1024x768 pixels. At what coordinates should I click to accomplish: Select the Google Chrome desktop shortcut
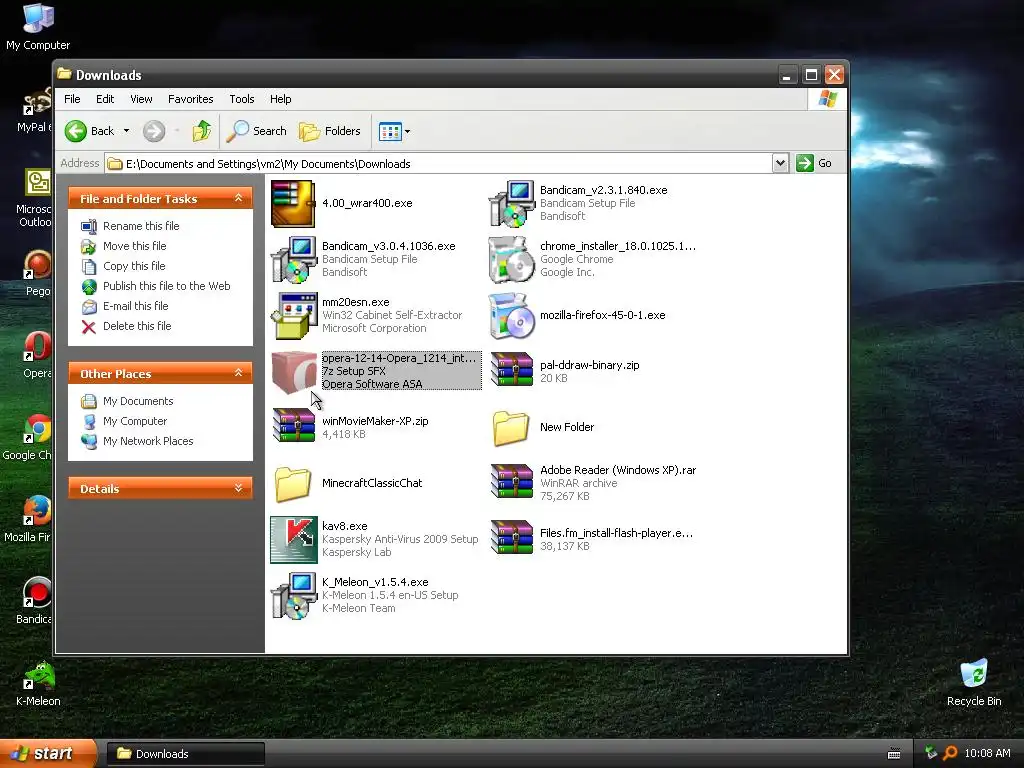point(27,438)
